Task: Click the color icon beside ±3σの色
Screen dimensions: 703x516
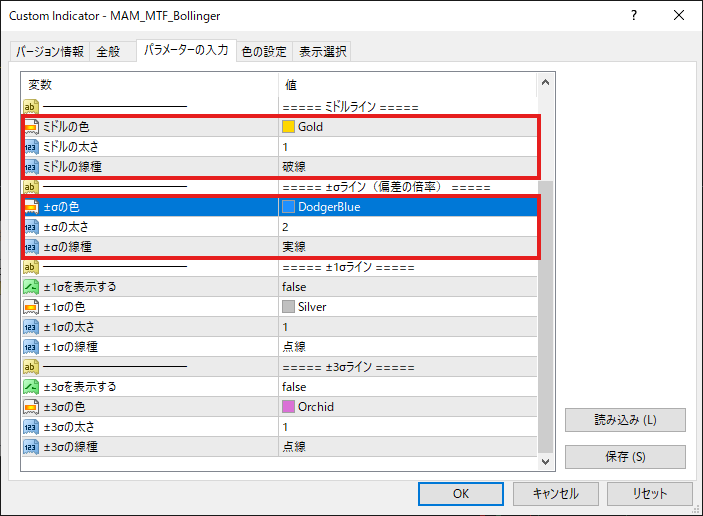Action: coord(31,407)
